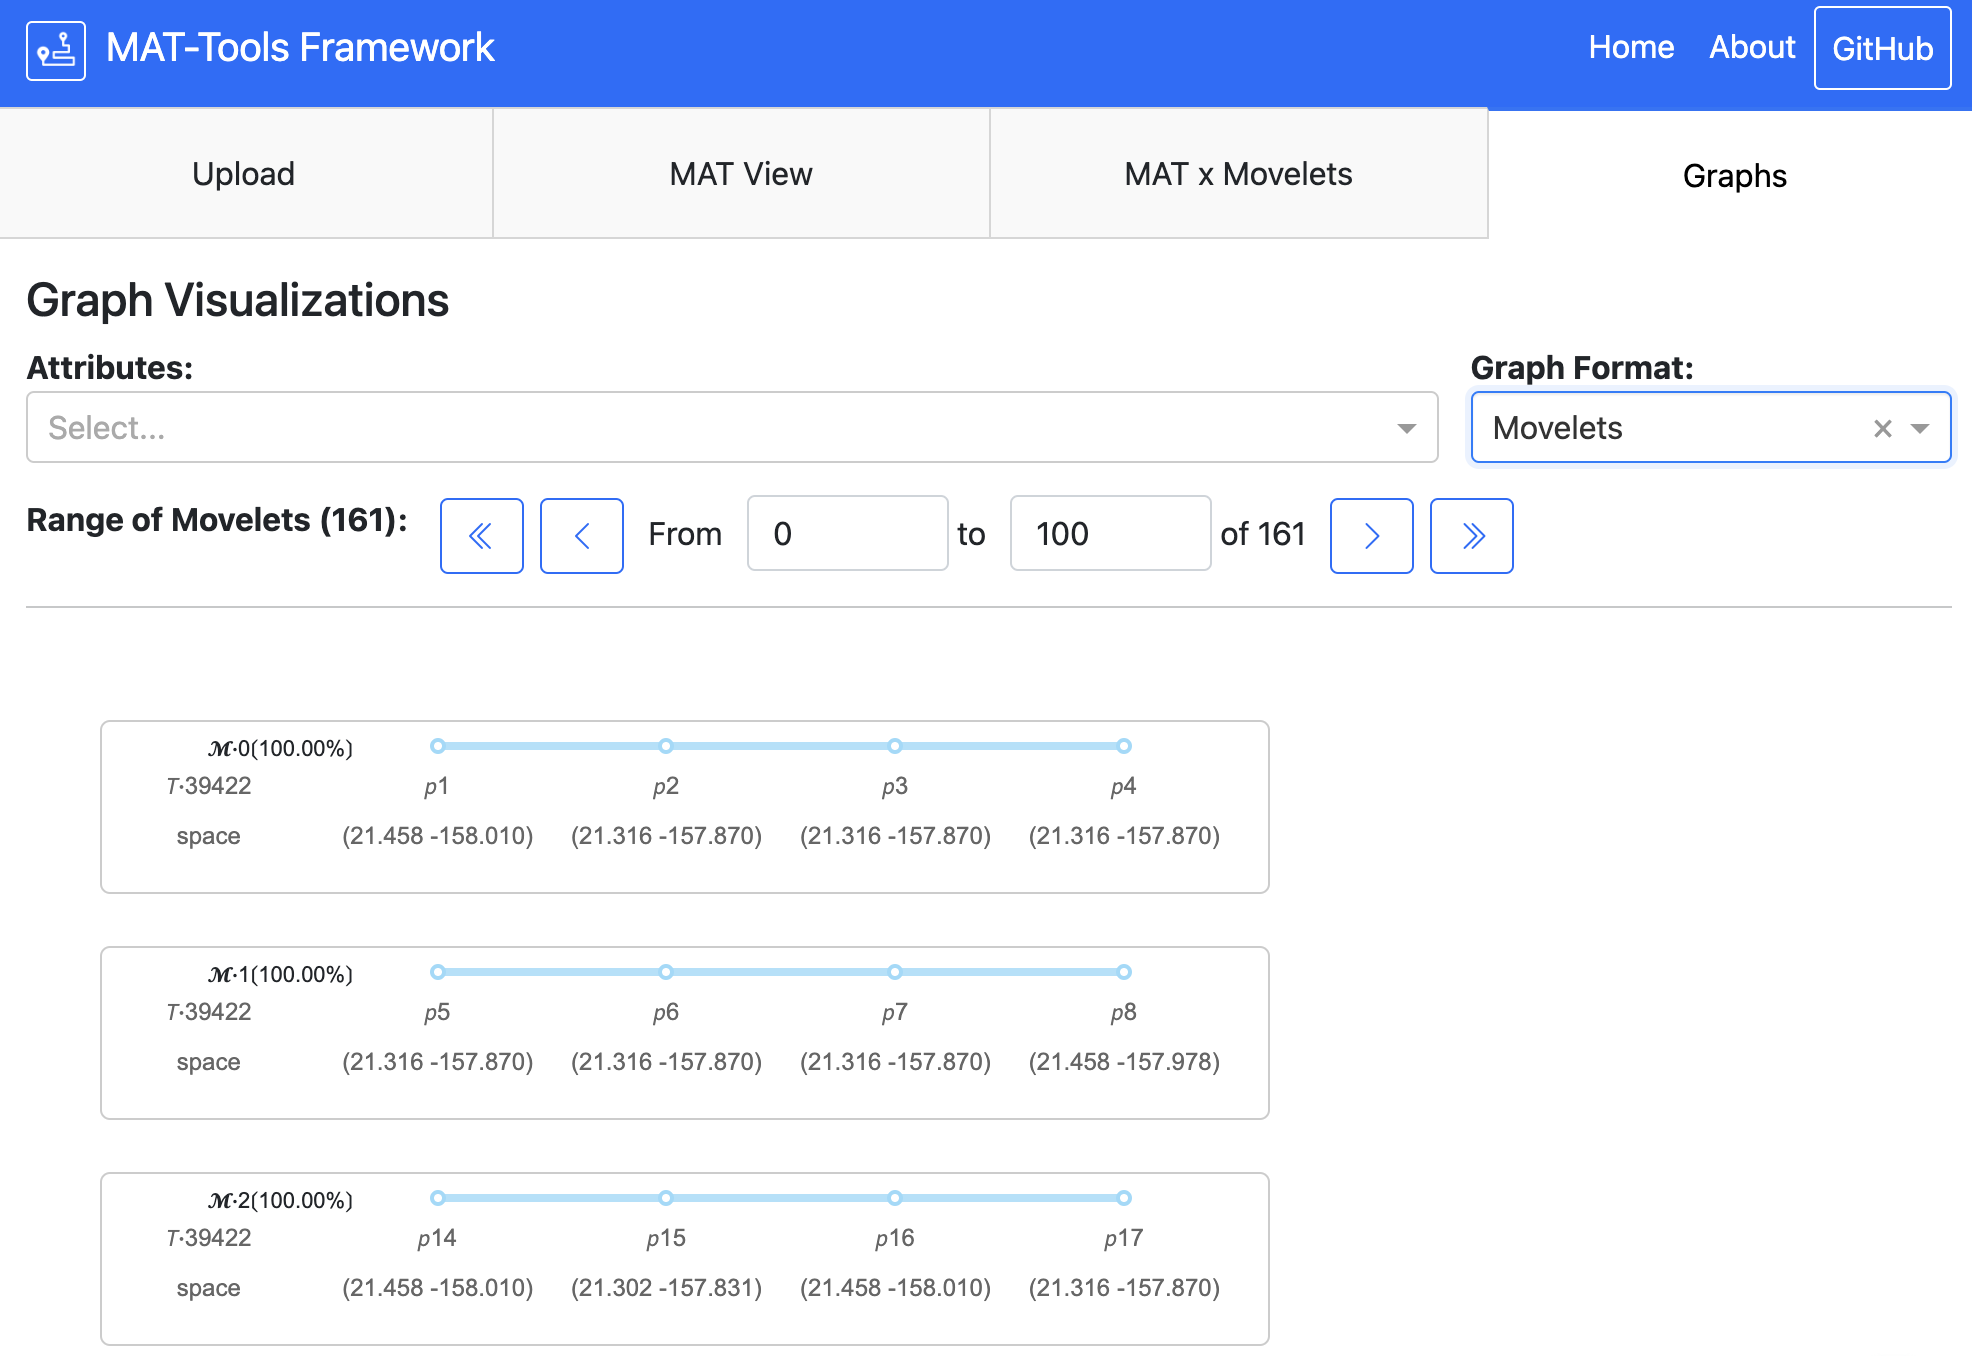The height and width of the screenshot is (1356, 1972).
Task: Click the MAT-Tools Framework logo icon
Action: click(x=55, y=49)
